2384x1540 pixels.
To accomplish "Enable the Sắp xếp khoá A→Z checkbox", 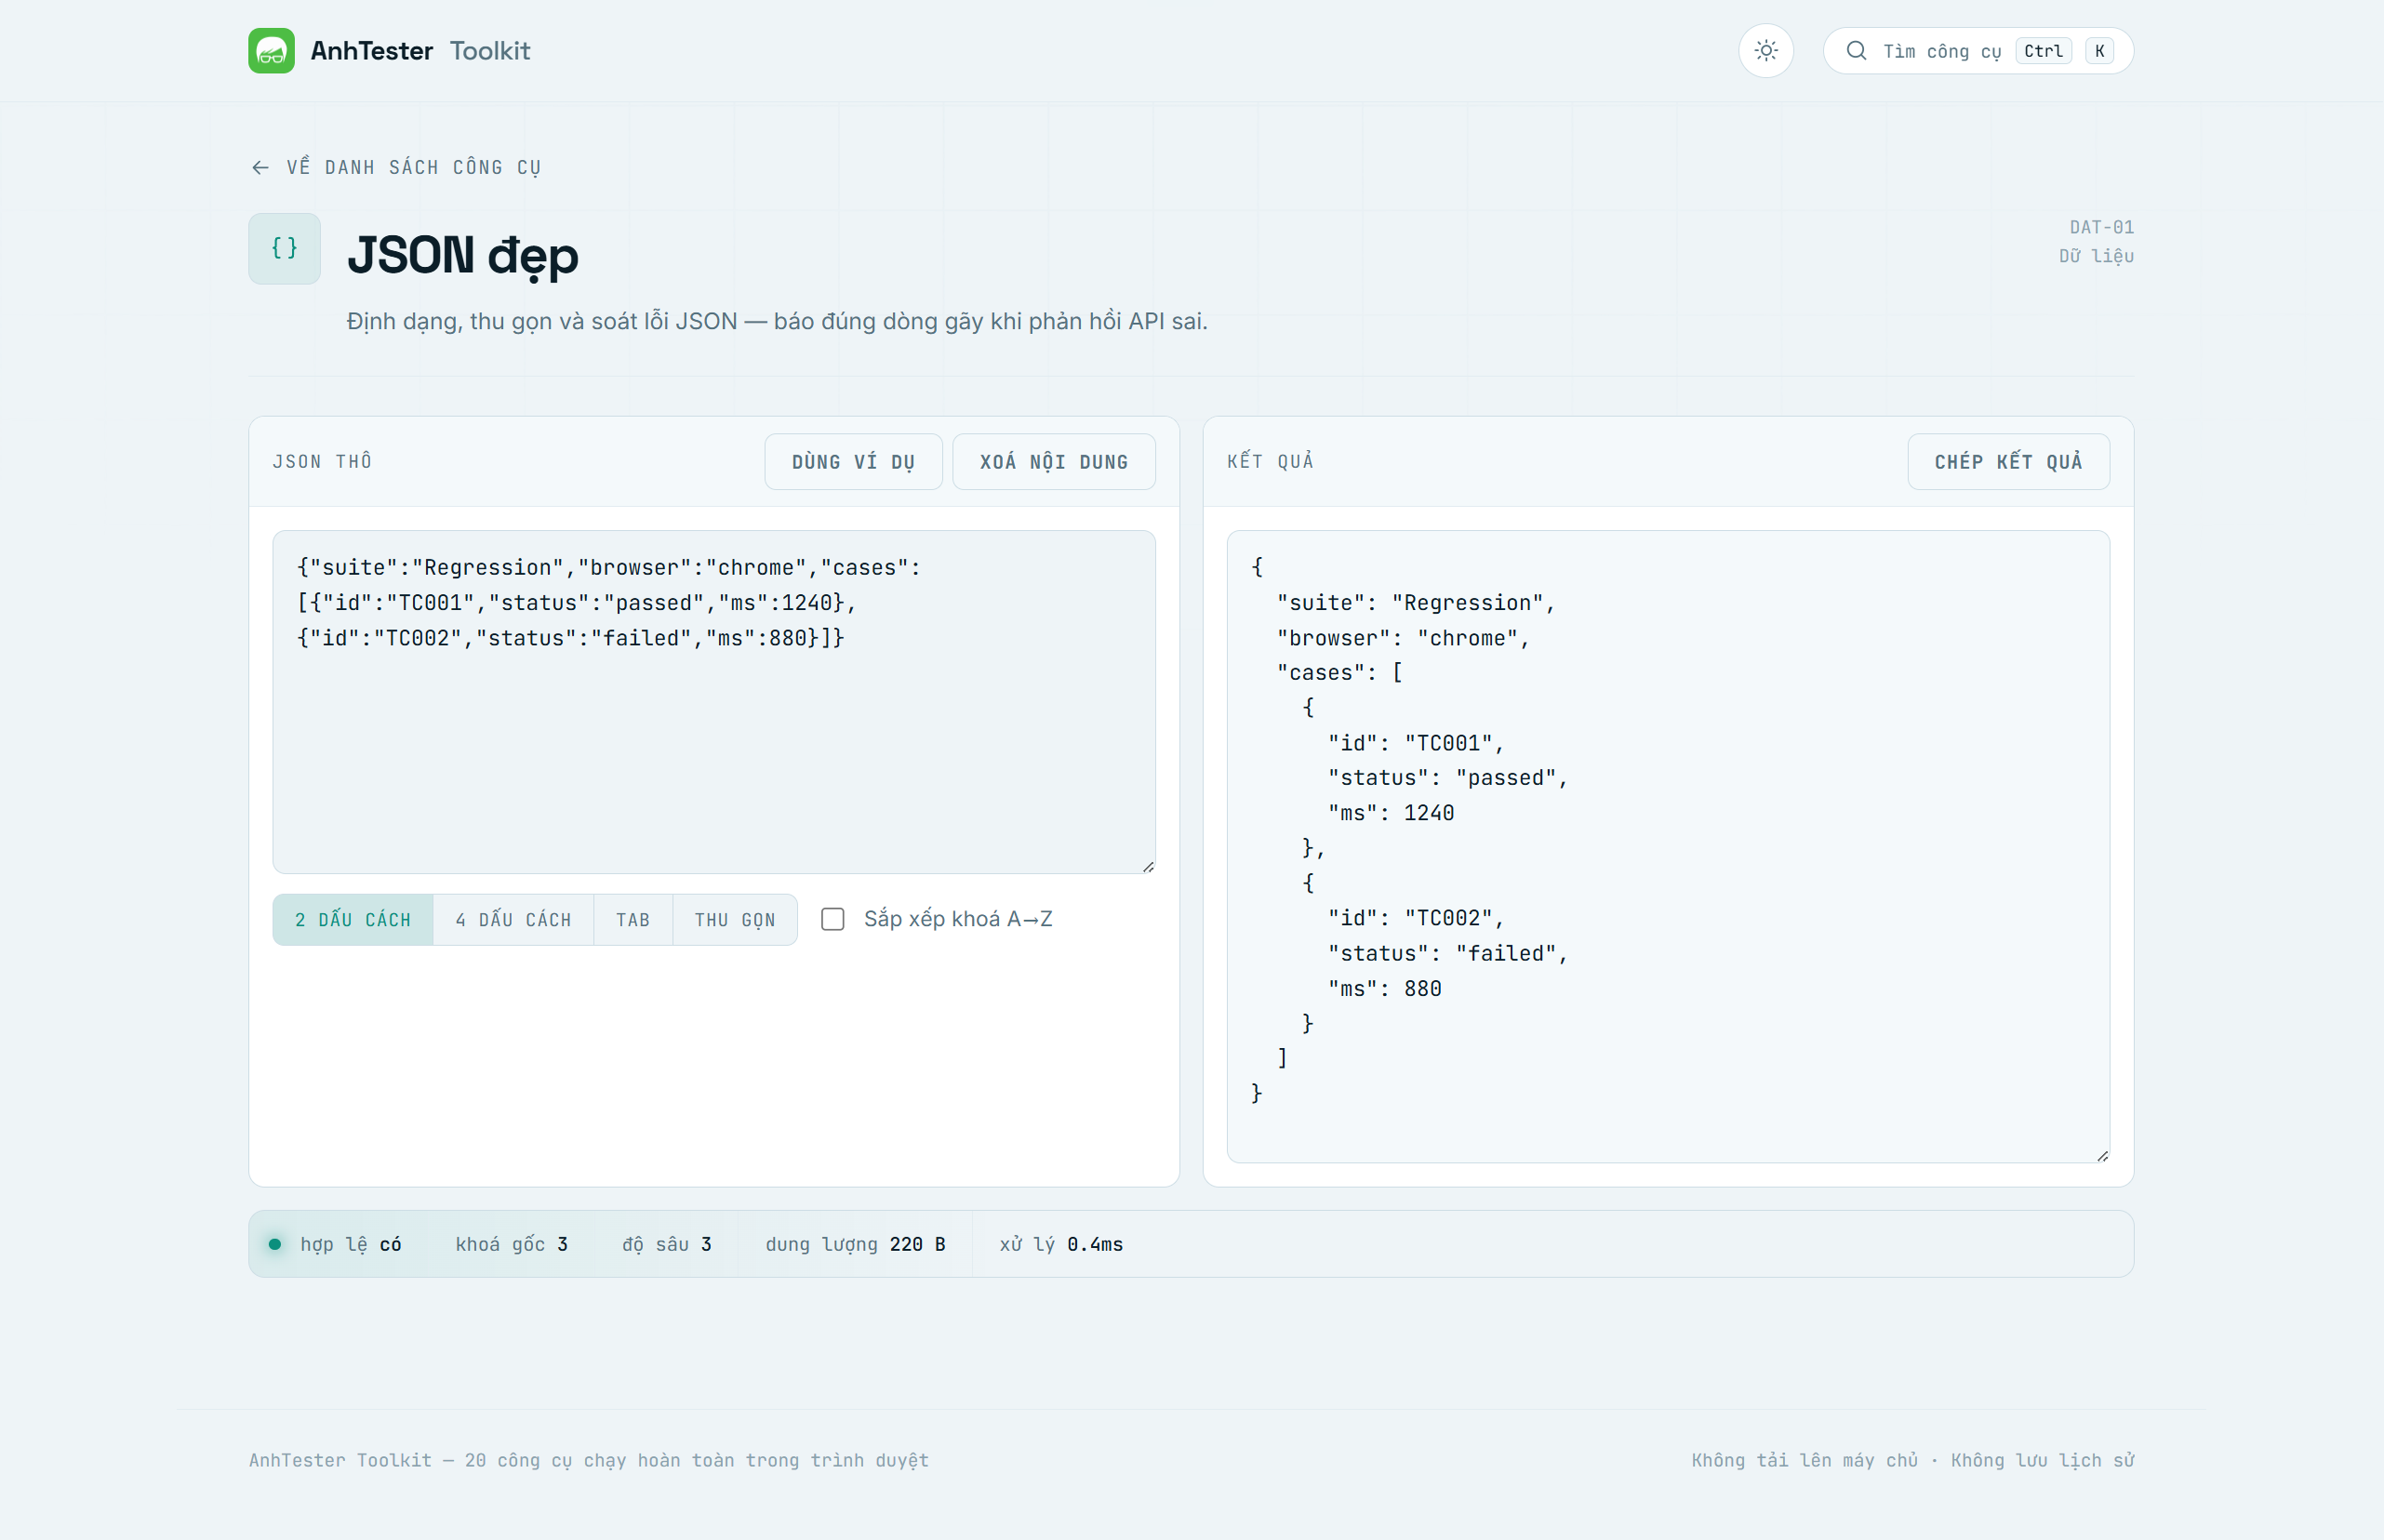I will tap(832, 919).
